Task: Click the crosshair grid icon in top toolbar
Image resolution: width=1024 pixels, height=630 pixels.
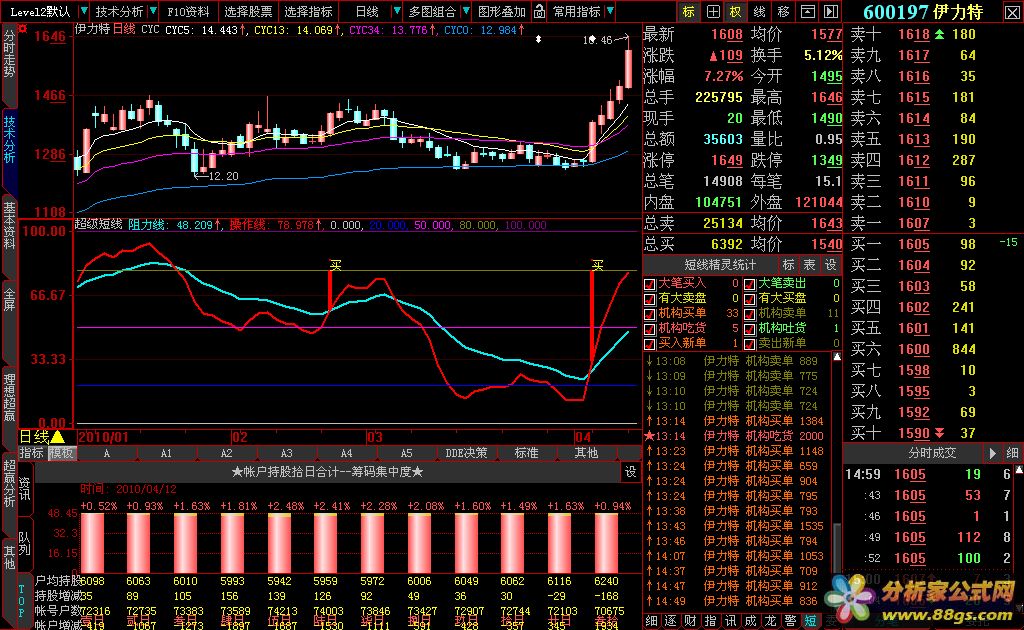Action: click(712, 12)
